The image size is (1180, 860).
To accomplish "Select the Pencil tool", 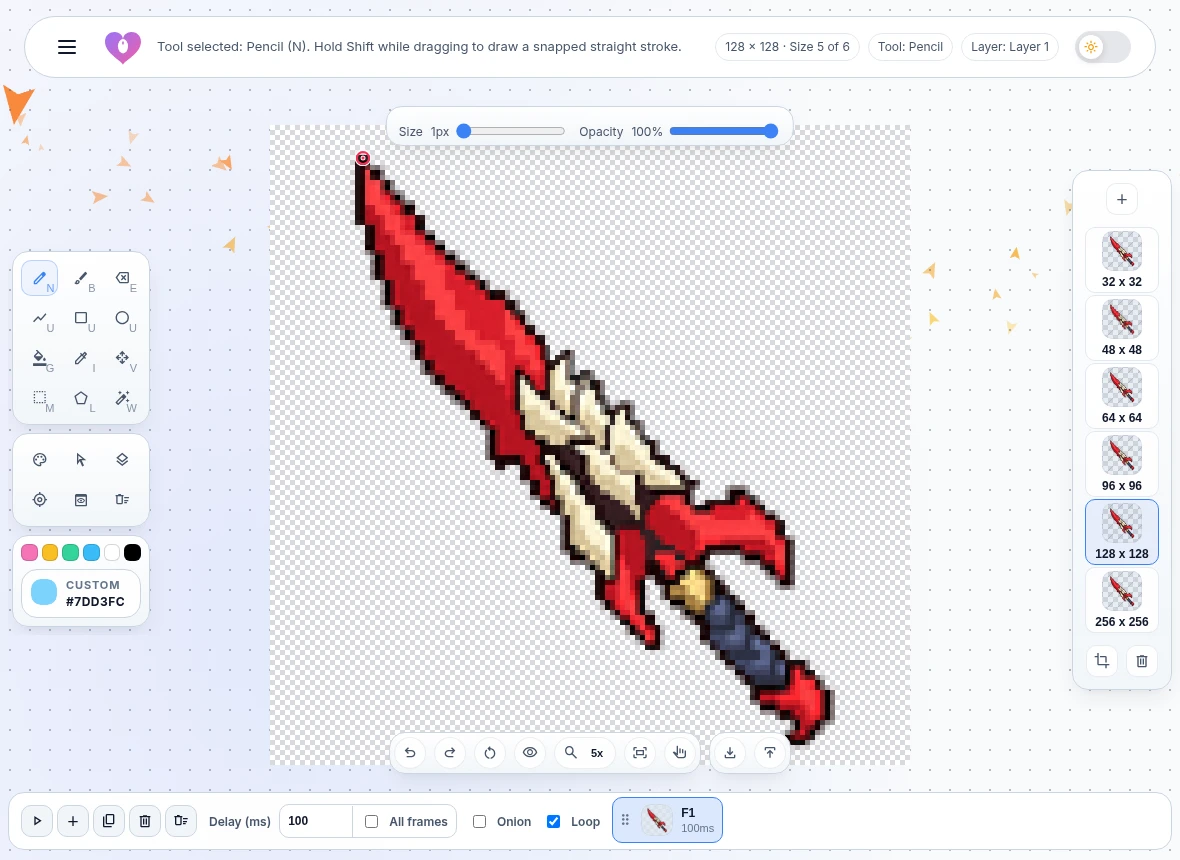I will click(40, 278).
